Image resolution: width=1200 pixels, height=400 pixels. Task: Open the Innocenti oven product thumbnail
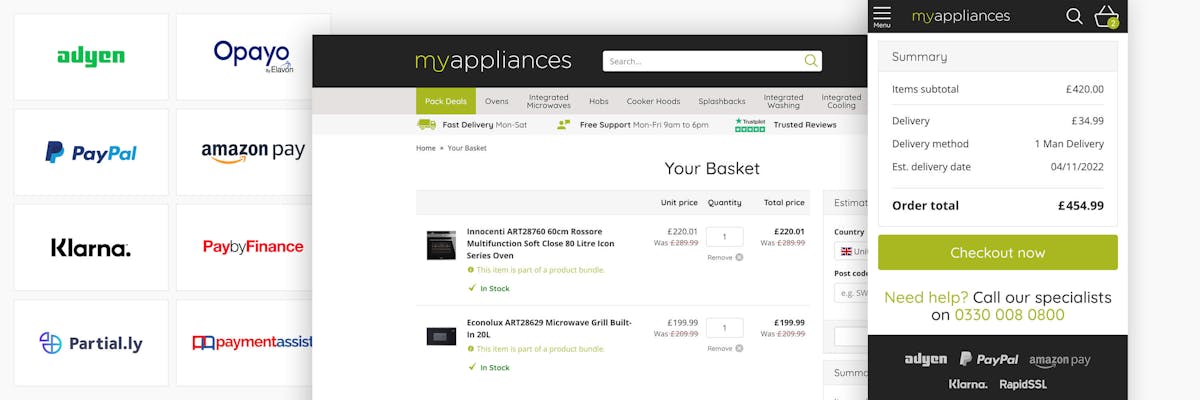(441, 245)
